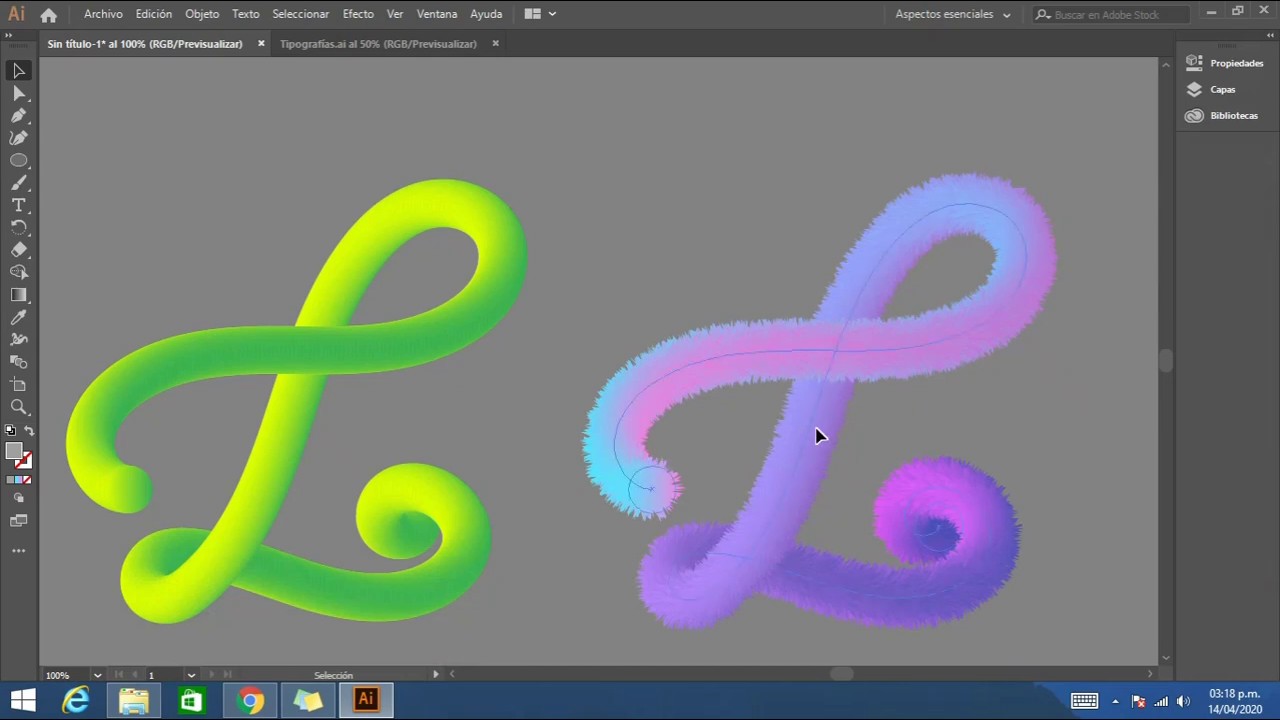This screenshot has height=720, width=1280.
Task: Select the Selection (black arrow) tool
Action: click(x=19, y=71)
